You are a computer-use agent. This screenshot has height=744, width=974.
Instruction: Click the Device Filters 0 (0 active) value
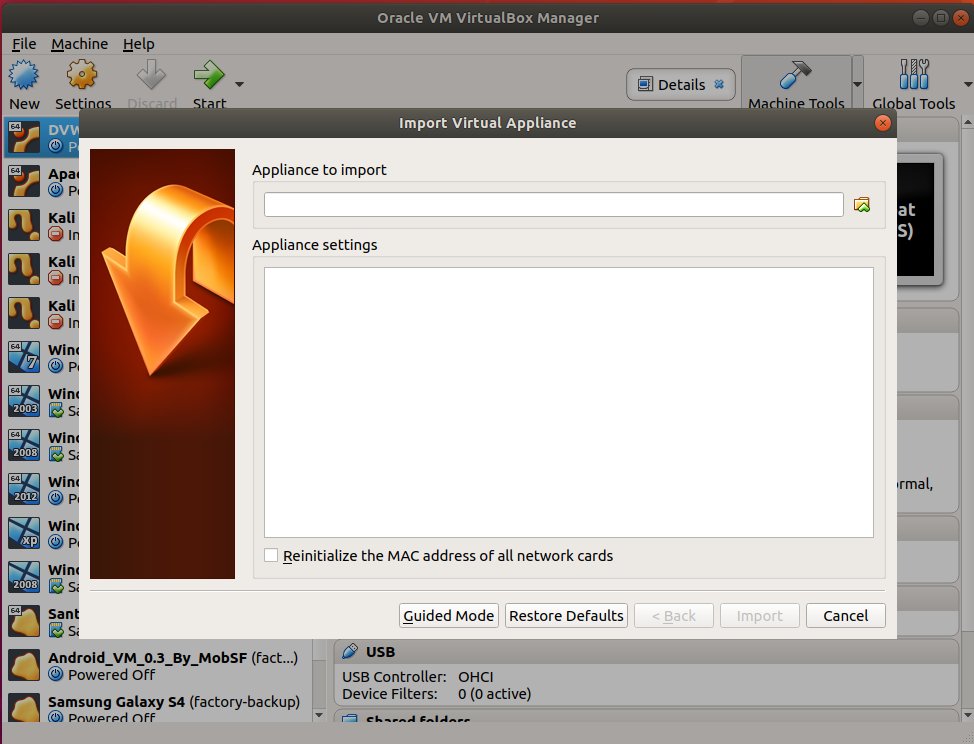[494, 694]
